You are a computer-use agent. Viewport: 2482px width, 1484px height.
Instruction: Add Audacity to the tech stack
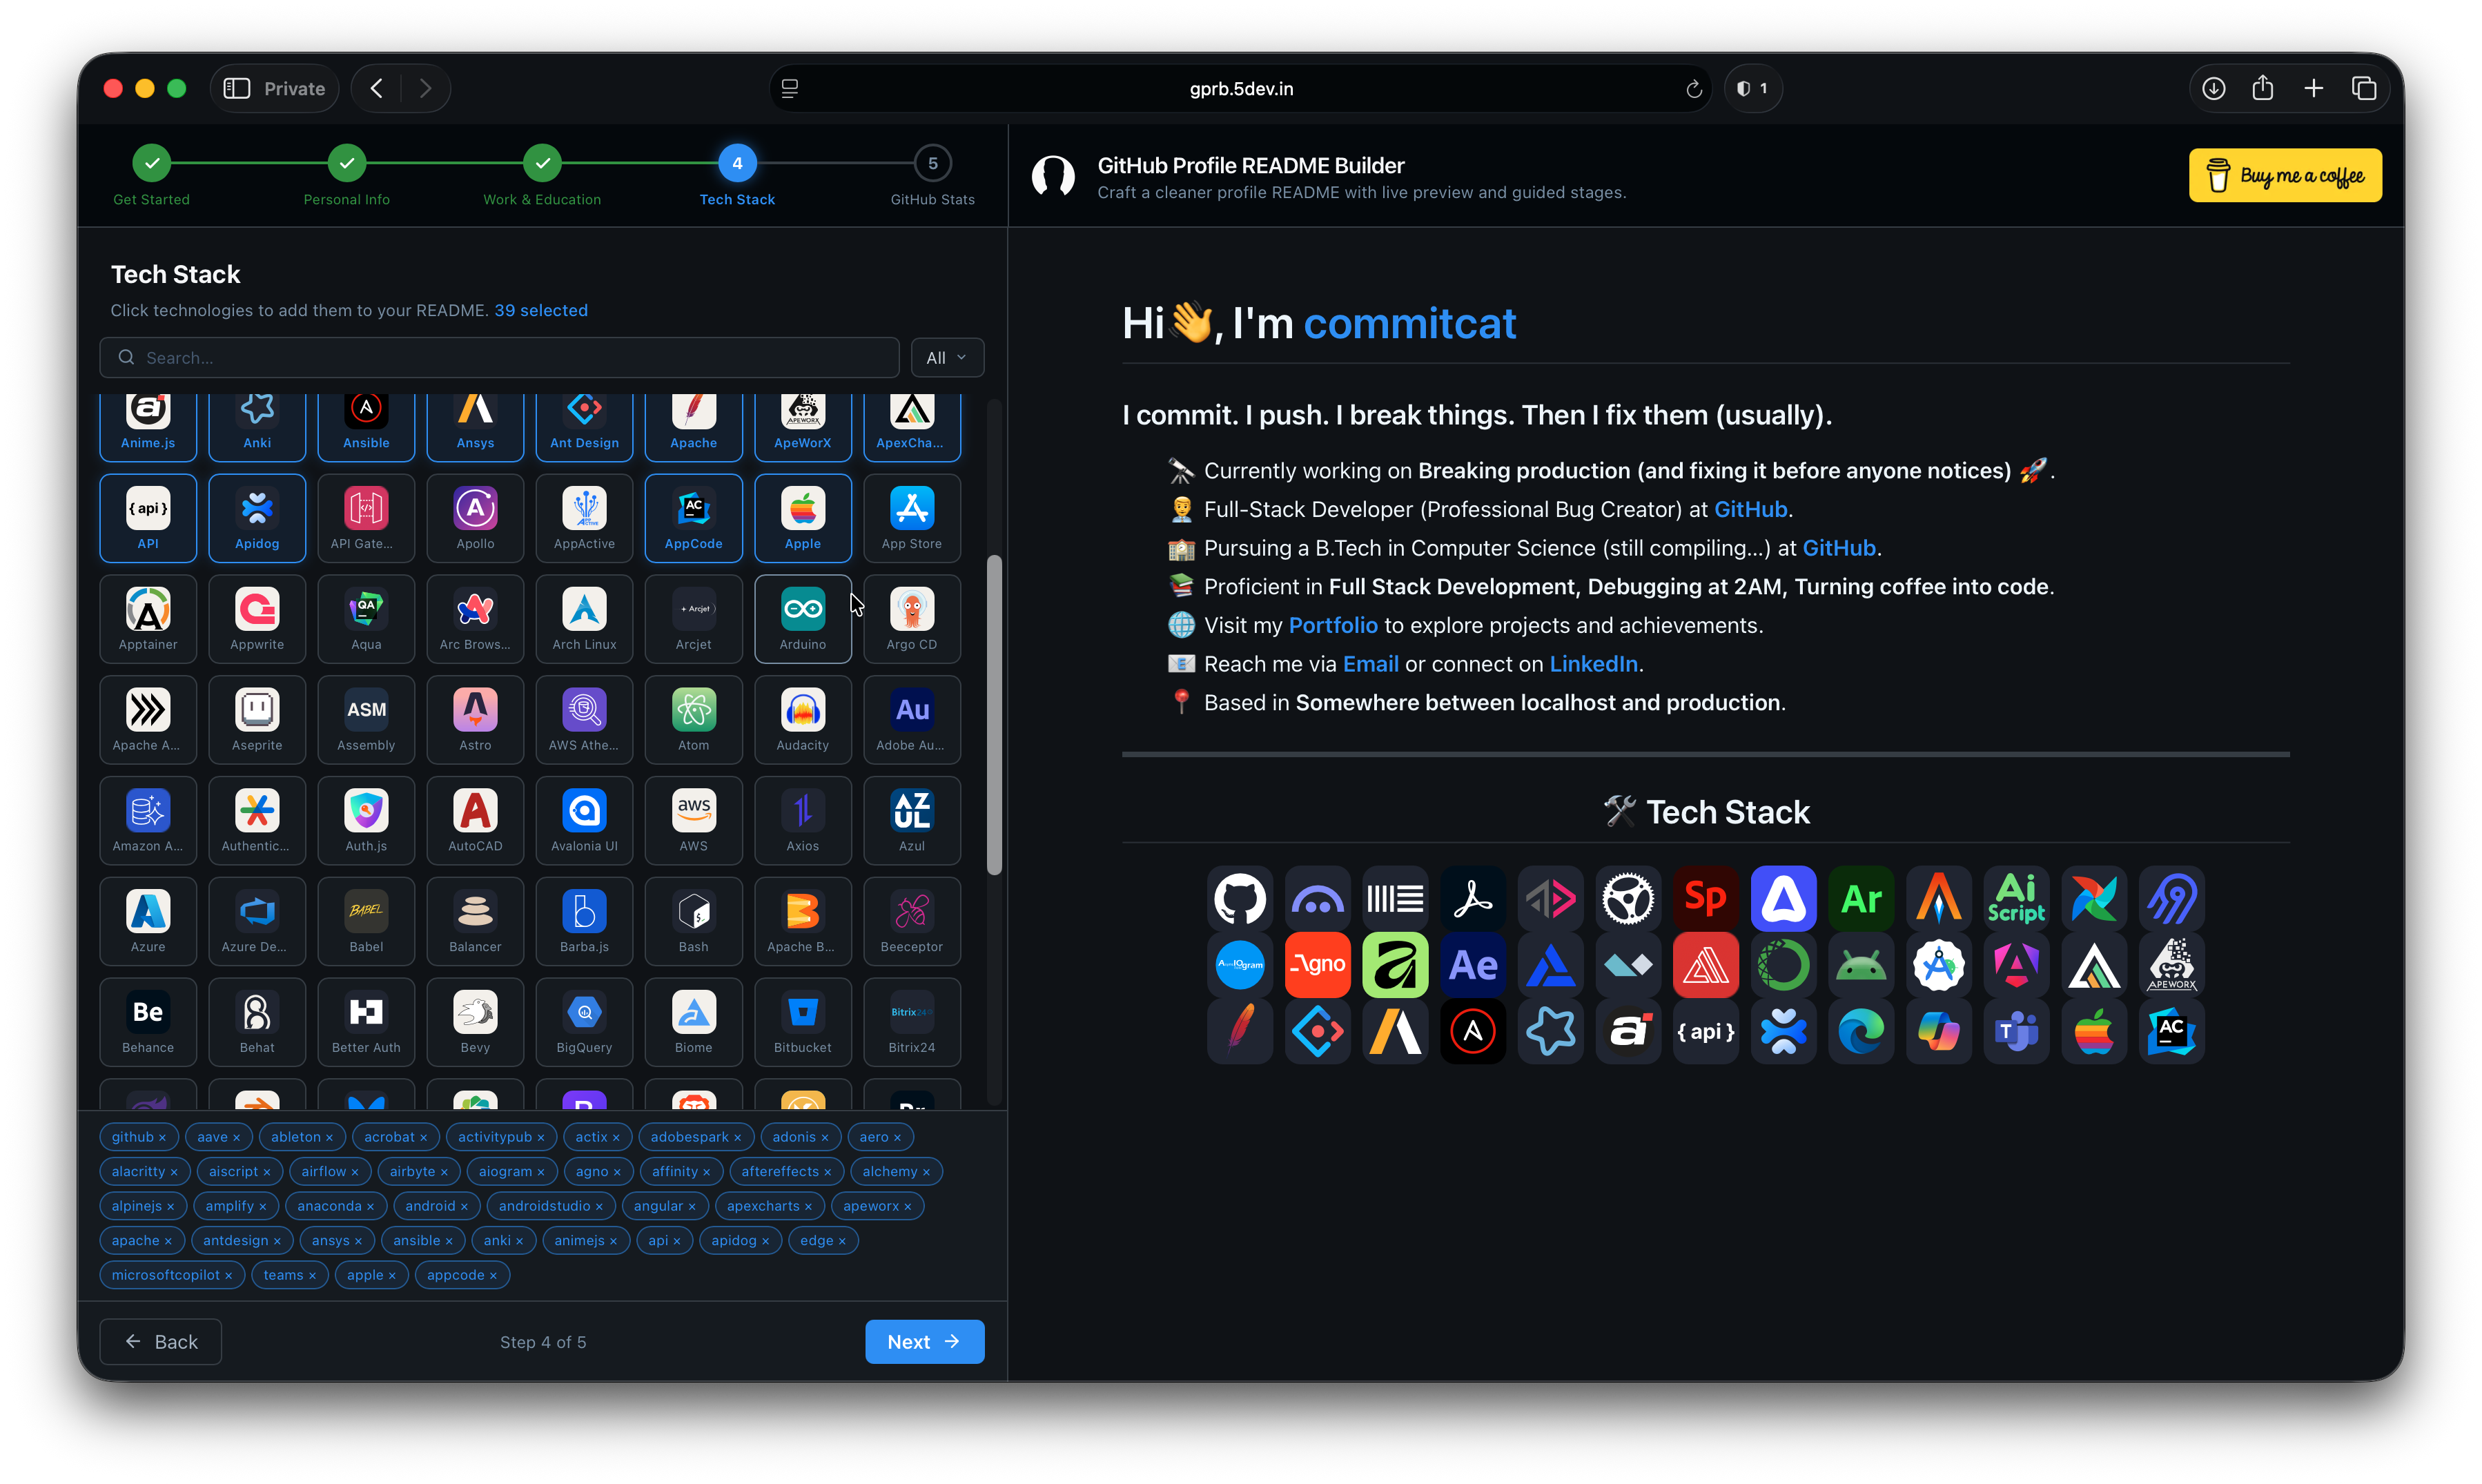click(x=802, y=719)
